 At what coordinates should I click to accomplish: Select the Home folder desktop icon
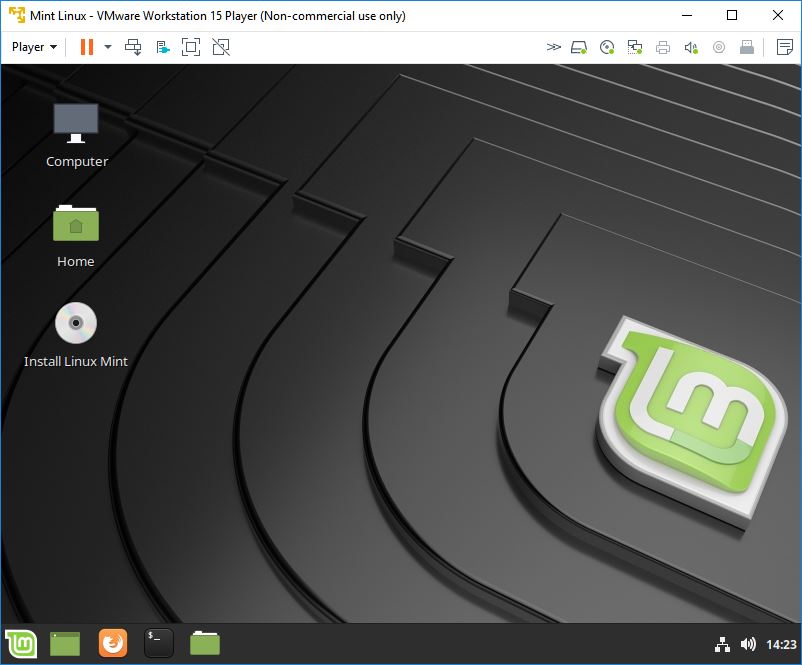76,223
